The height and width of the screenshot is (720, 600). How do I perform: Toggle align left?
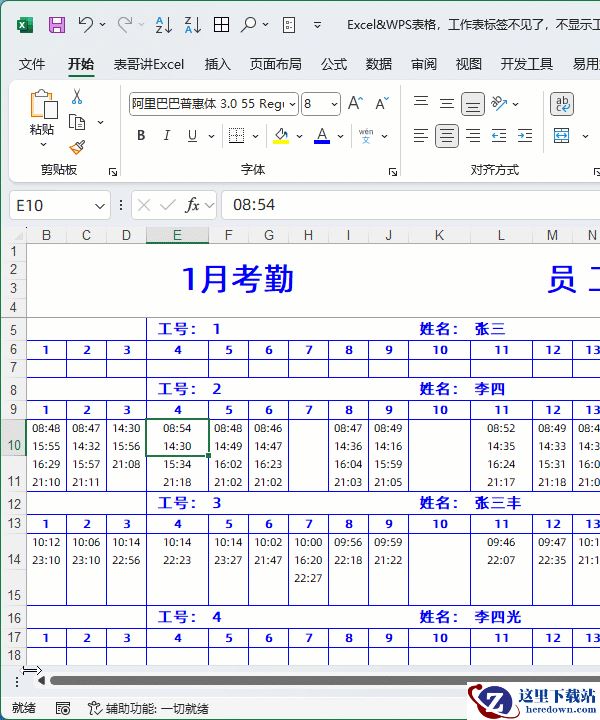[421, 135]
